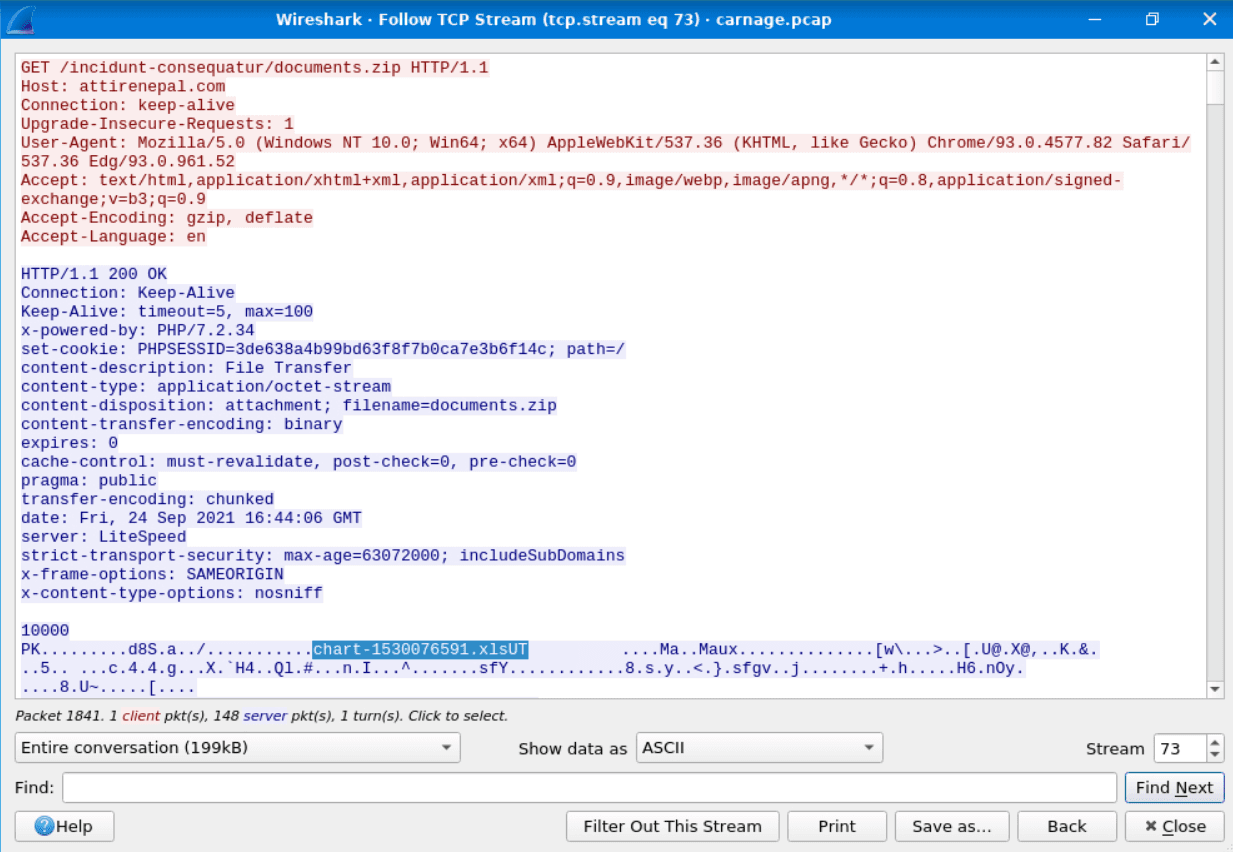
Task: Click Filter Out This Stream button
Action: (x=672, y=826)
